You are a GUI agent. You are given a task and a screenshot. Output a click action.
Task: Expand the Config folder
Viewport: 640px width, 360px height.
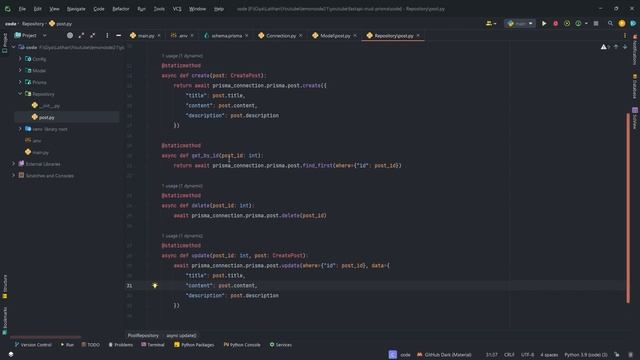20,59
